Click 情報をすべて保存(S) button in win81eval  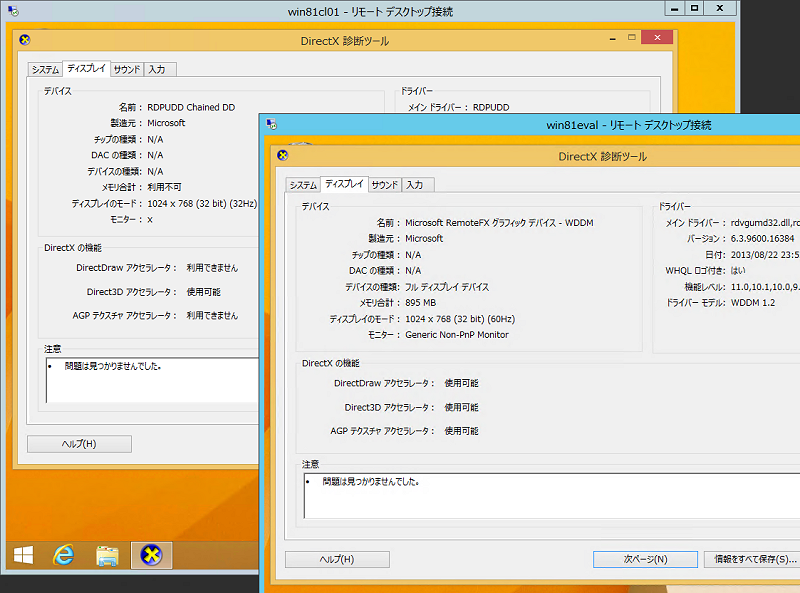753,559
